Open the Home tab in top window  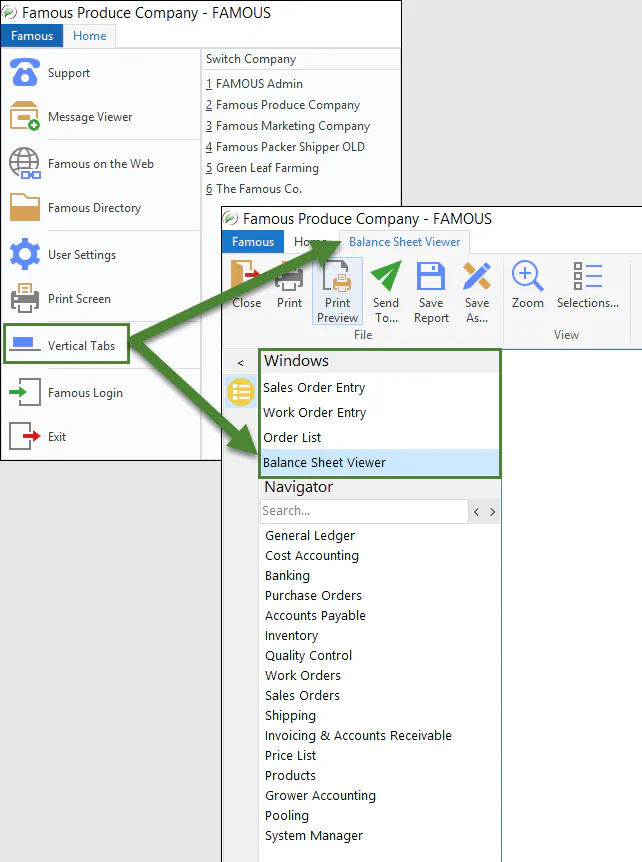[x=90, y=36]
